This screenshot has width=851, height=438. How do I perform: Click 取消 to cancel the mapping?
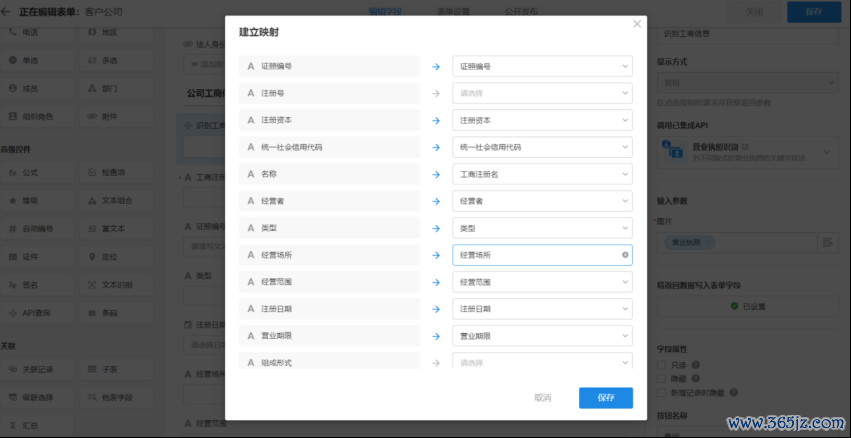[x=542, y=397]
